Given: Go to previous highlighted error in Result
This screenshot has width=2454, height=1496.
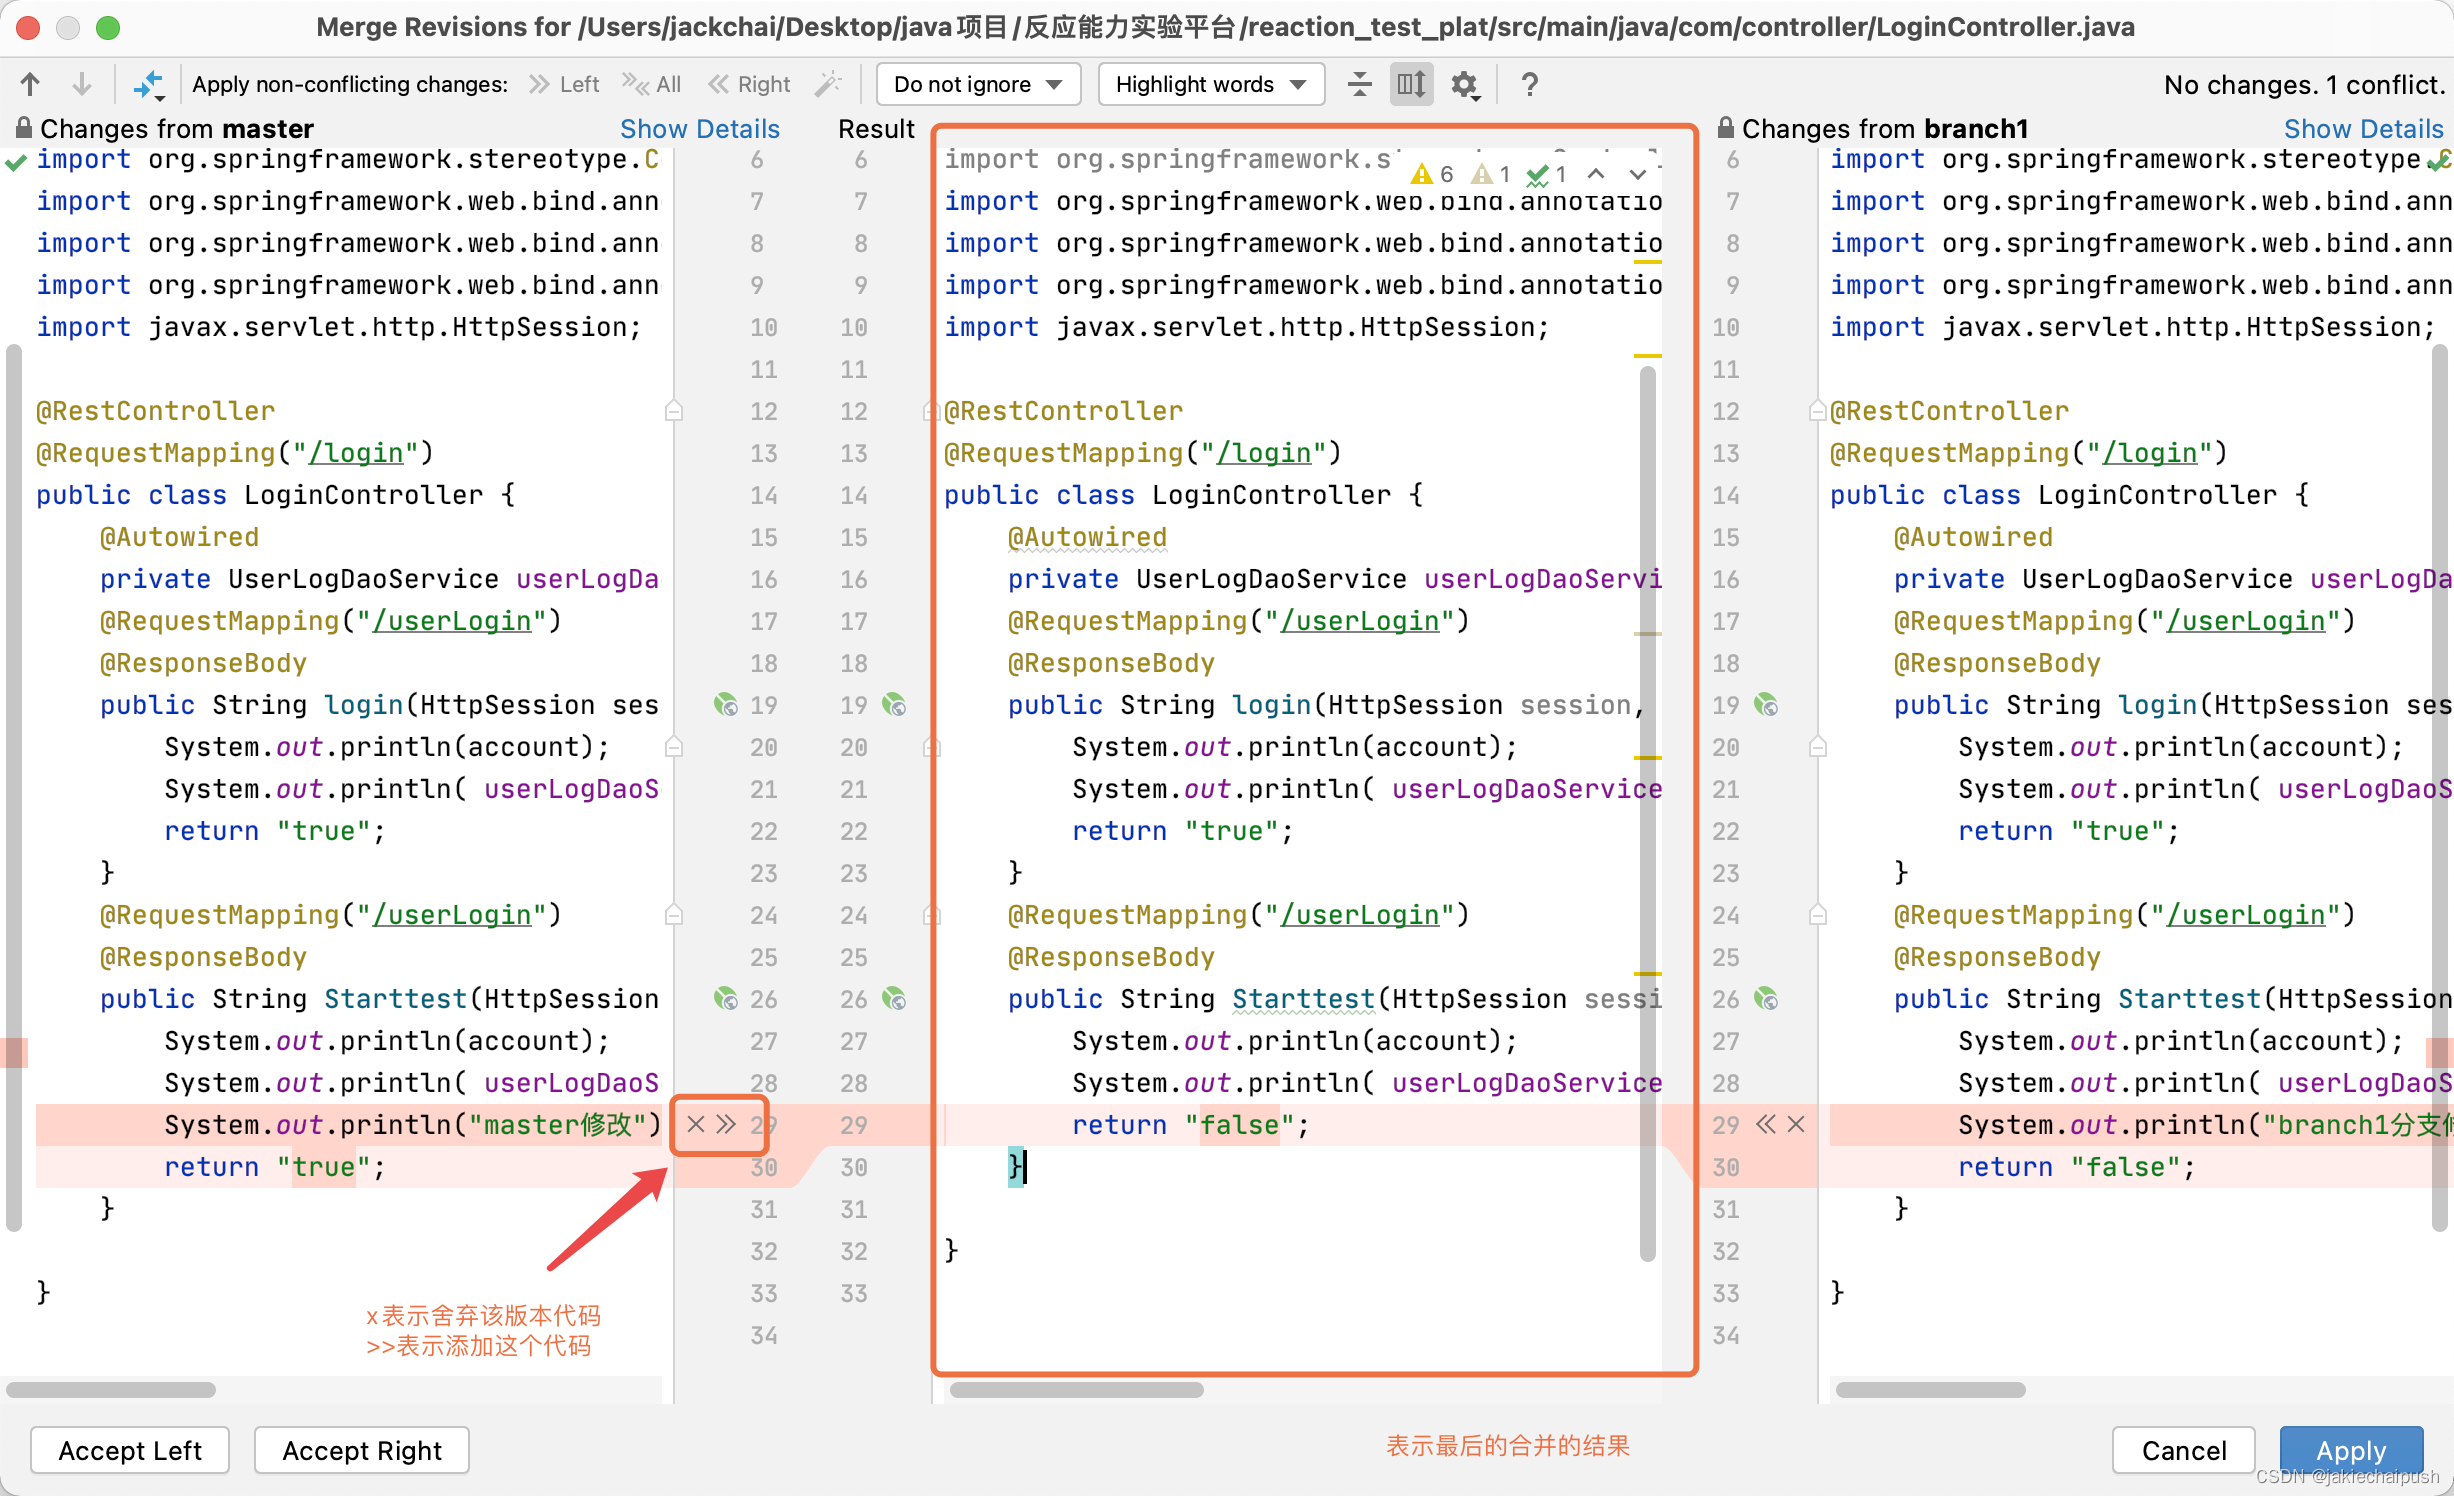Looking at the screenshot, I should 1596,174.
